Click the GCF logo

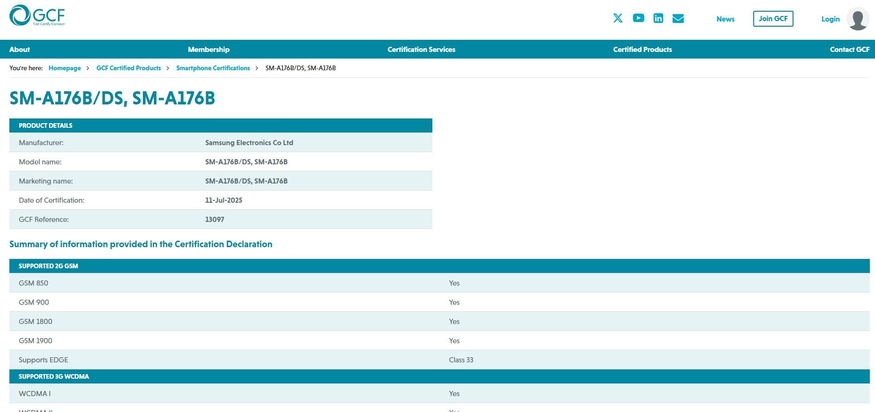click(37, 16)
